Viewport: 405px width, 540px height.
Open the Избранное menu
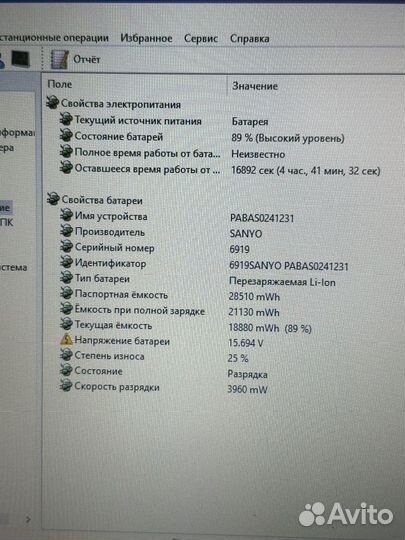pos(146,38)
